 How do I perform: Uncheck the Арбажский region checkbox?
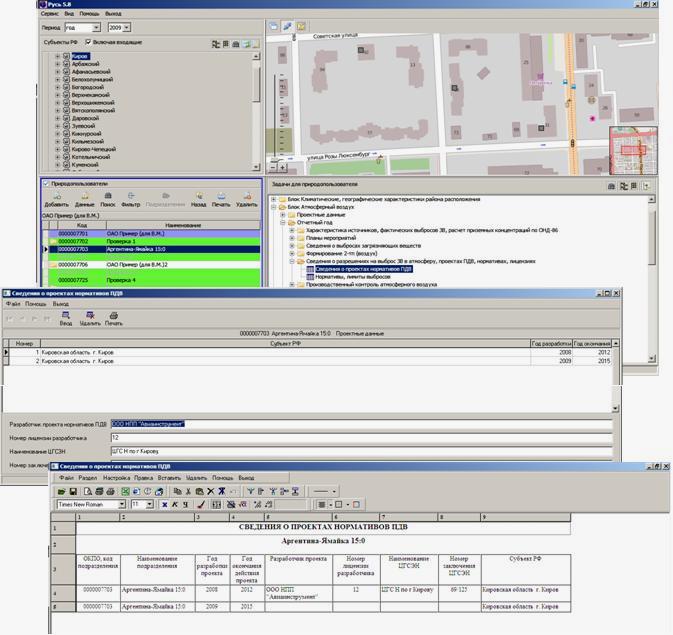point(67,65)
